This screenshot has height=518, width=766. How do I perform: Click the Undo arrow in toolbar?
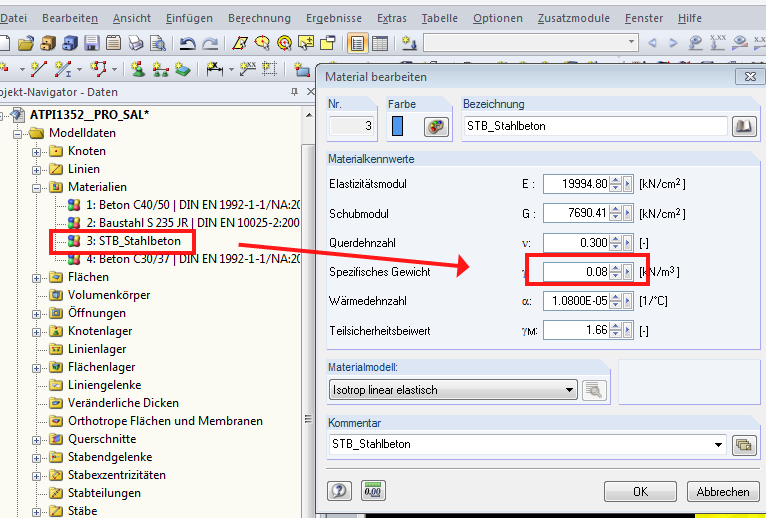(x=187, y=43)
